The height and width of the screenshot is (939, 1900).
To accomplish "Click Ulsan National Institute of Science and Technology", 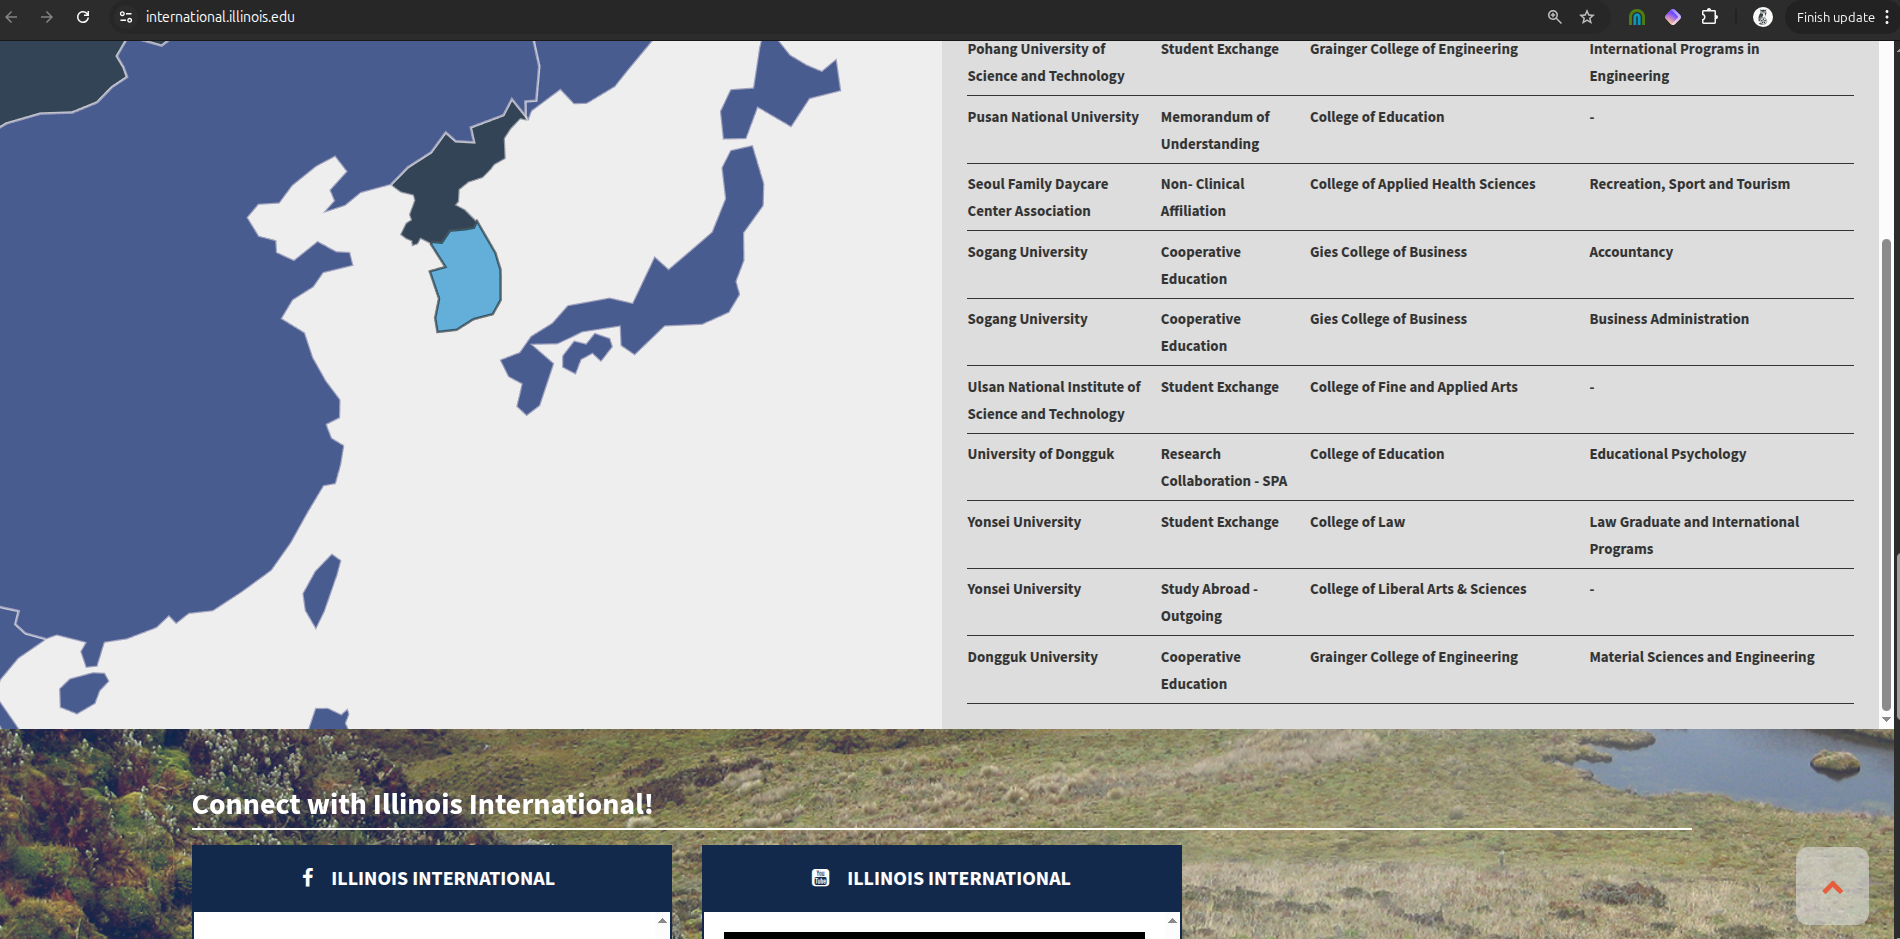I will pyautogui.click(x=1054, y=400).
